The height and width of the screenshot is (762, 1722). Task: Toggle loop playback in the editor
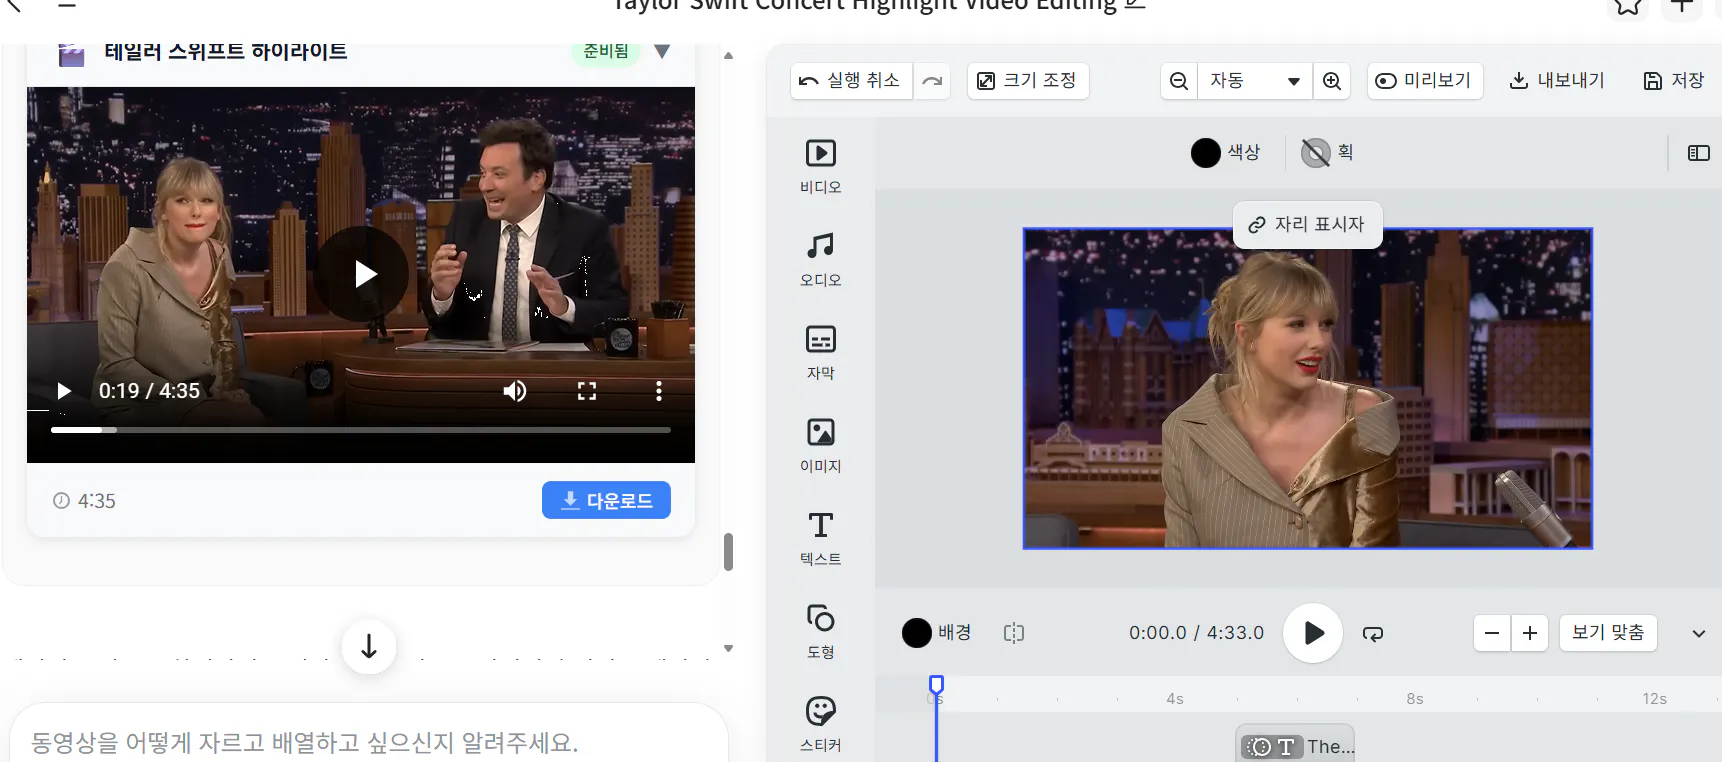1373,634
